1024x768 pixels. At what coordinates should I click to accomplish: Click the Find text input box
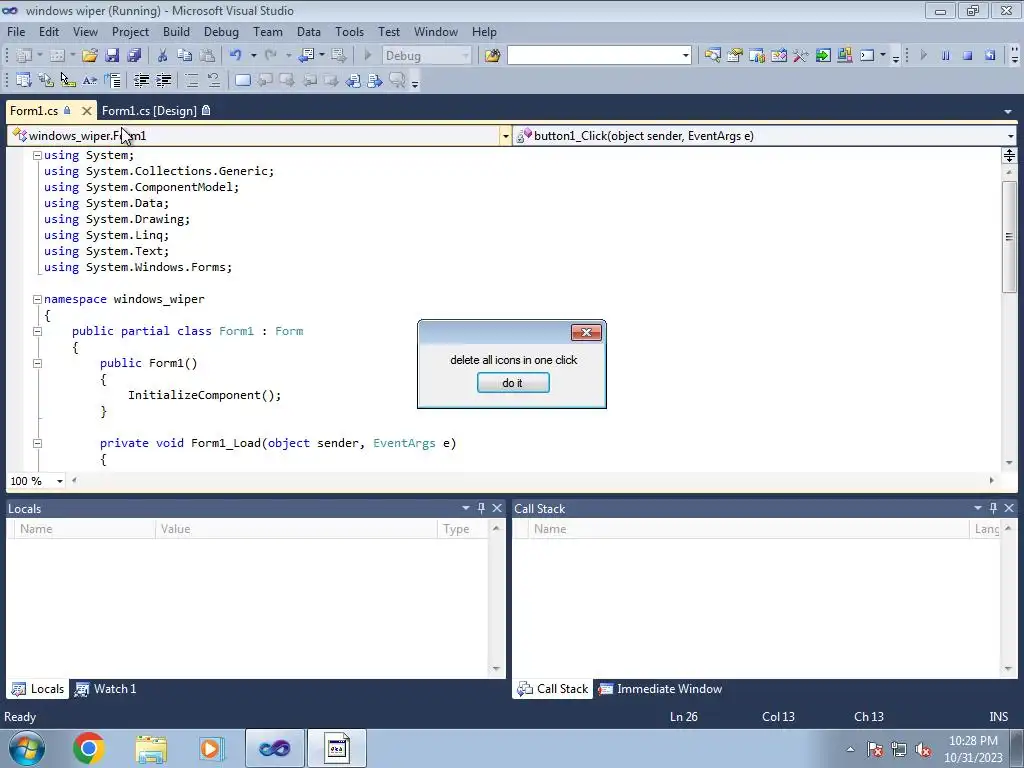[x=594, y=56]
